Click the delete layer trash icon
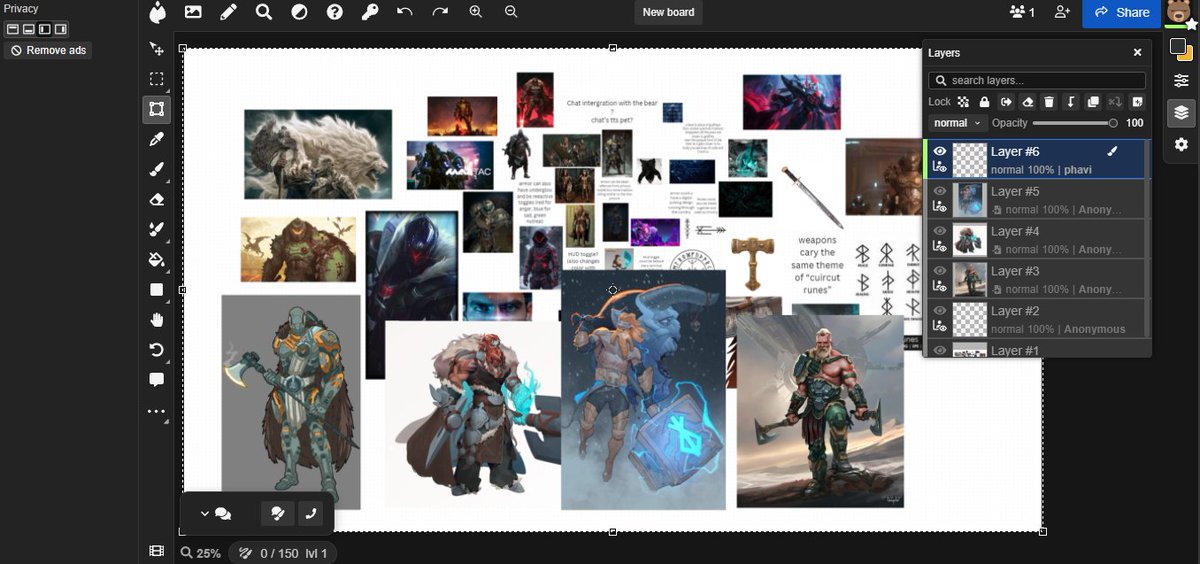 [1049, 102]
